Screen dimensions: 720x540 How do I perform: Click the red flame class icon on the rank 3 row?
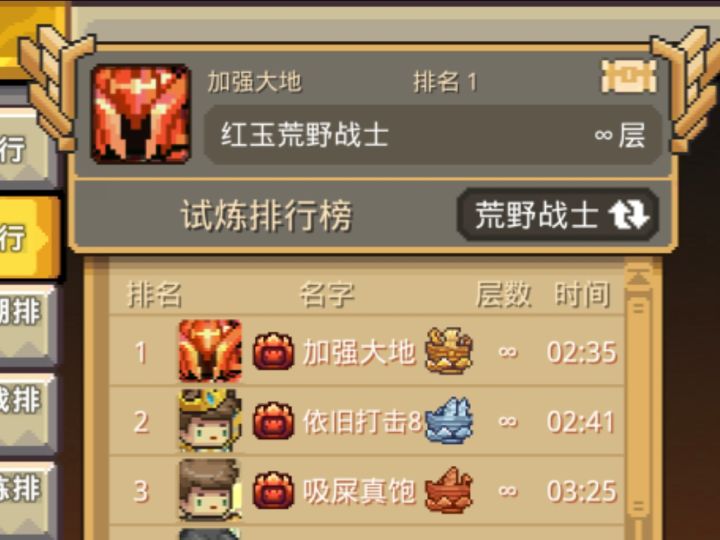pyautogui.click(x=273, y=490)
